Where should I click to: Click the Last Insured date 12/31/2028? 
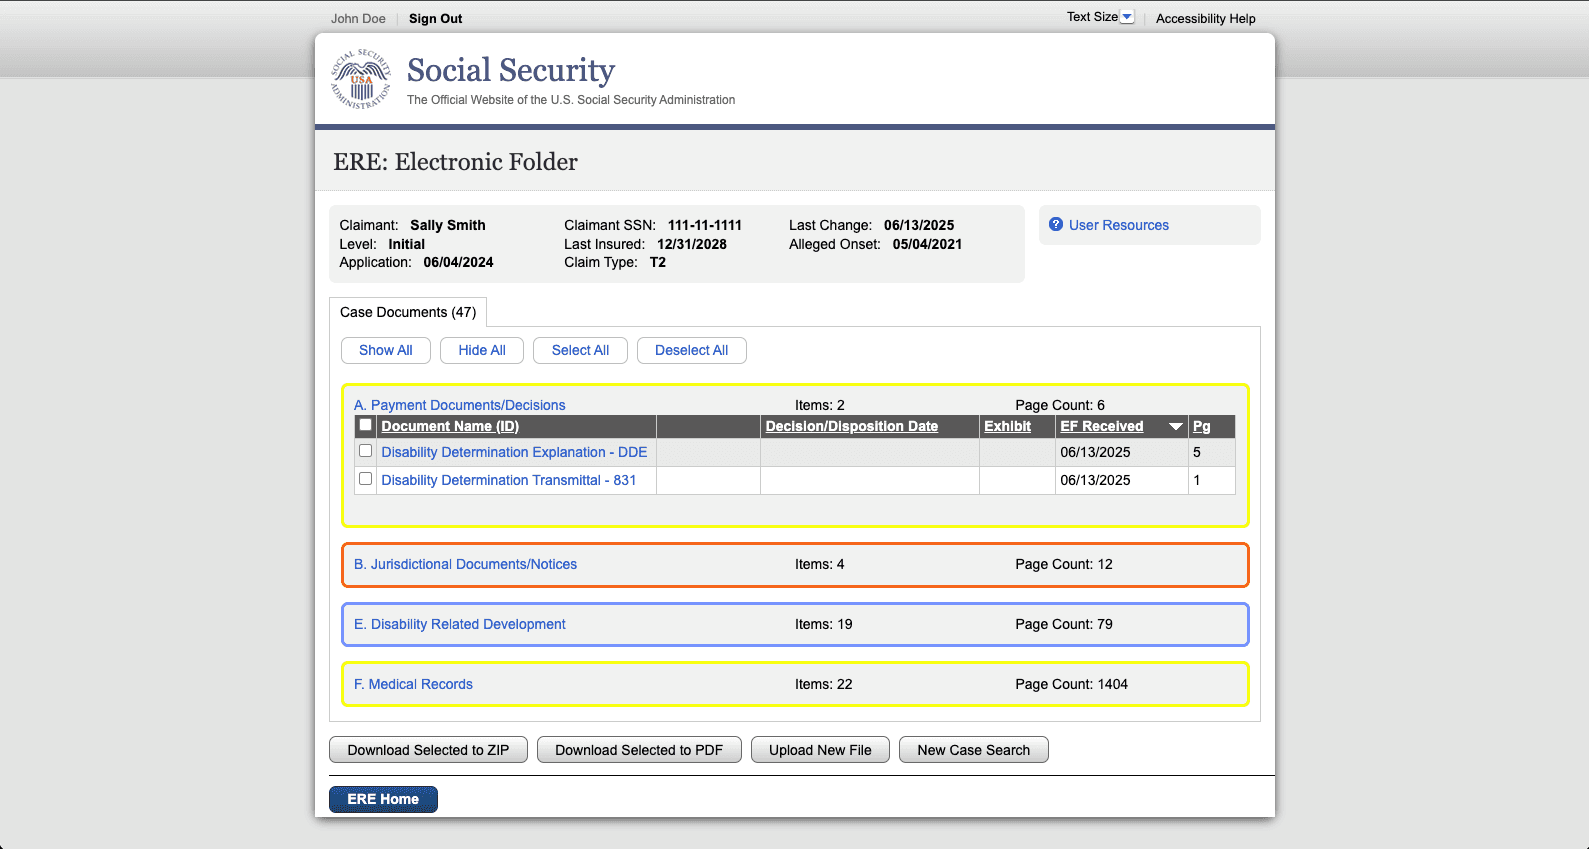(692, 244)
